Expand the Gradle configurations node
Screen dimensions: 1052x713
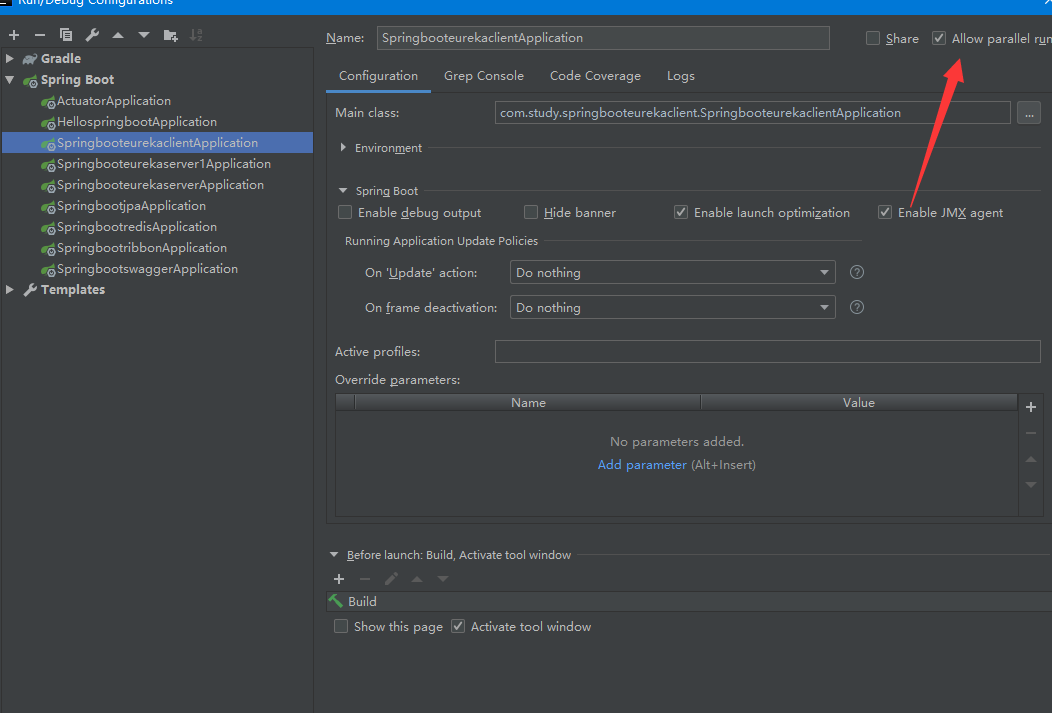pos(9,58)
